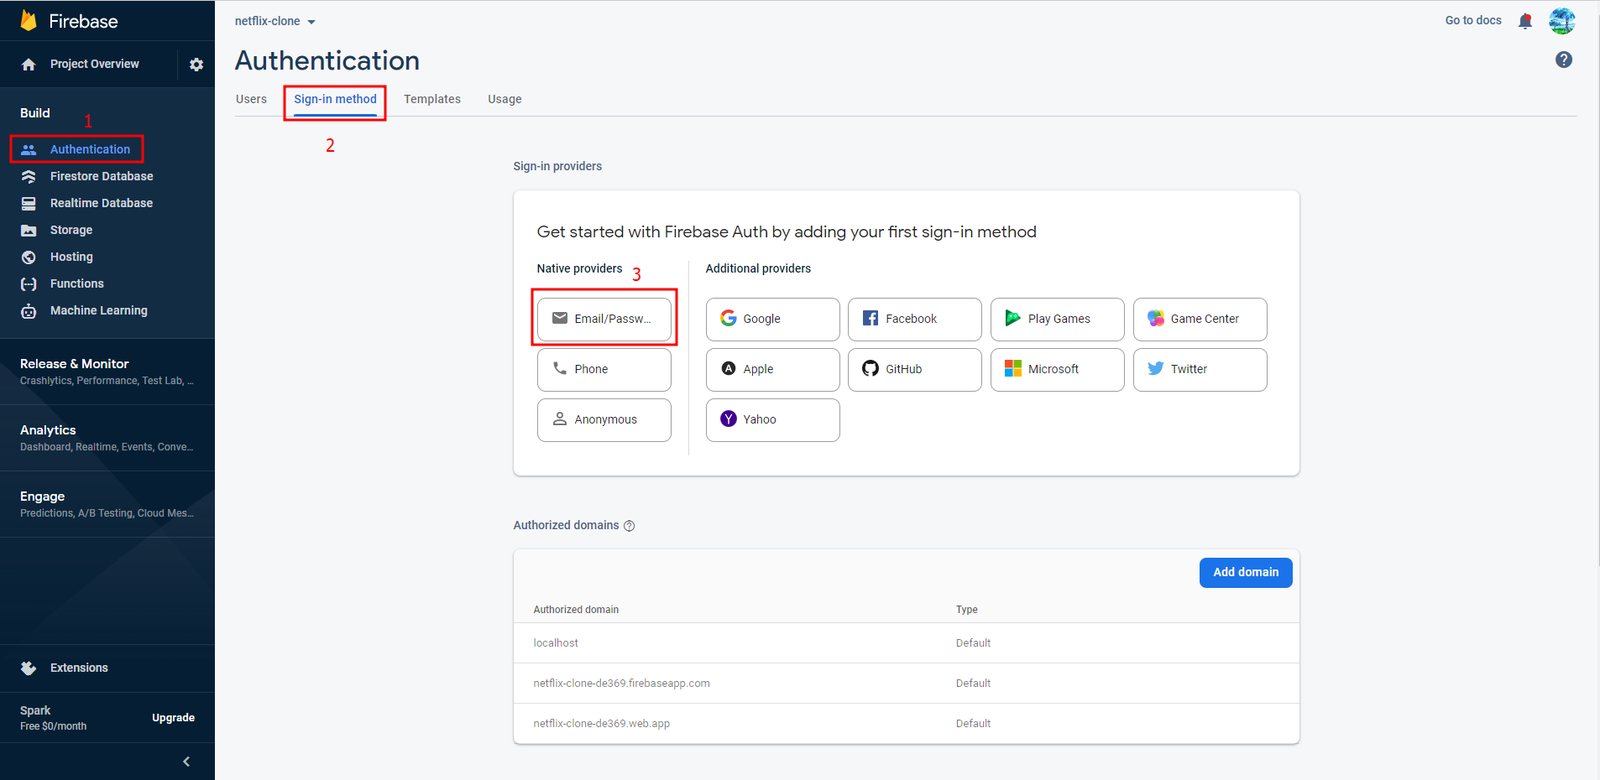
Task: Open Machine Learning in sidebar
Action: coord(98,311)
